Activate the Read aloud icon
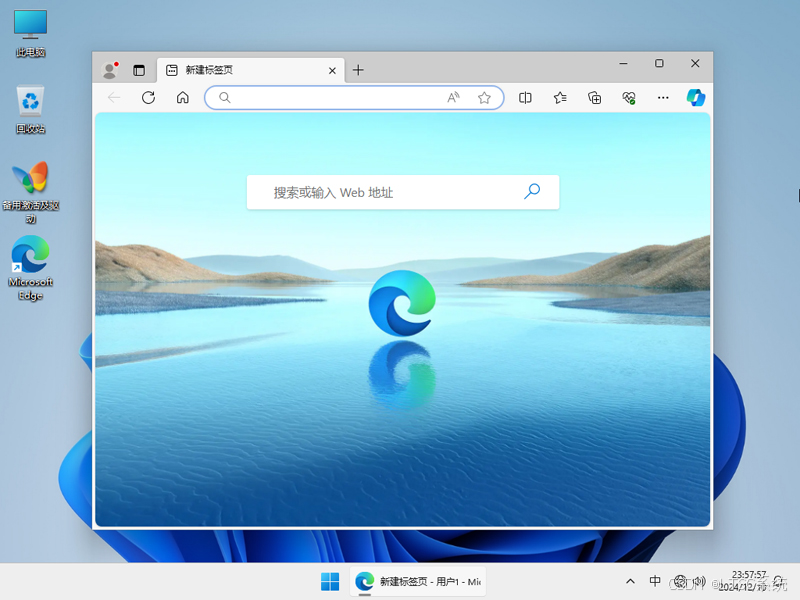The image size is (800, 600). (453, 97)
